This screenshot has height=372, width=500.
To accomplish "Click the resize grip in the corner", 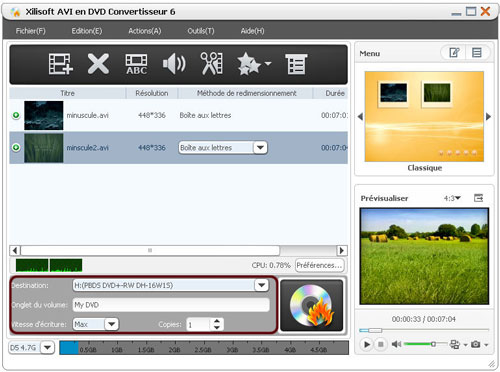I will 492,364.
